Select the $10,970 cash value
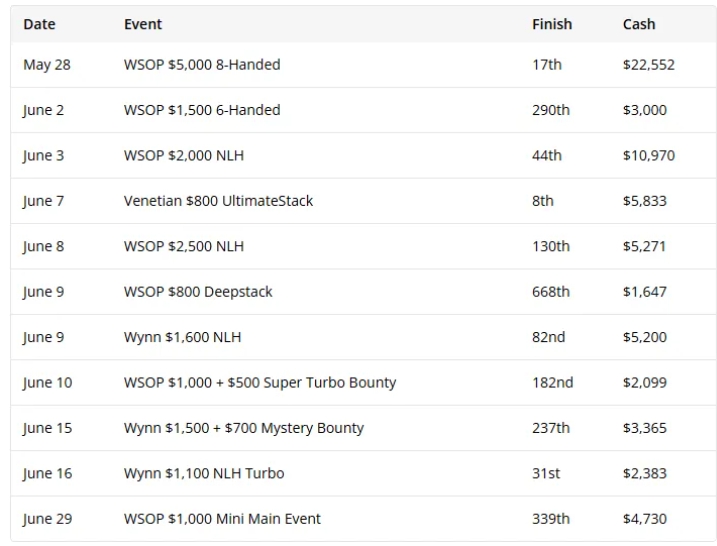This screenshot has width=717, height=546. [x=648, y=156]
